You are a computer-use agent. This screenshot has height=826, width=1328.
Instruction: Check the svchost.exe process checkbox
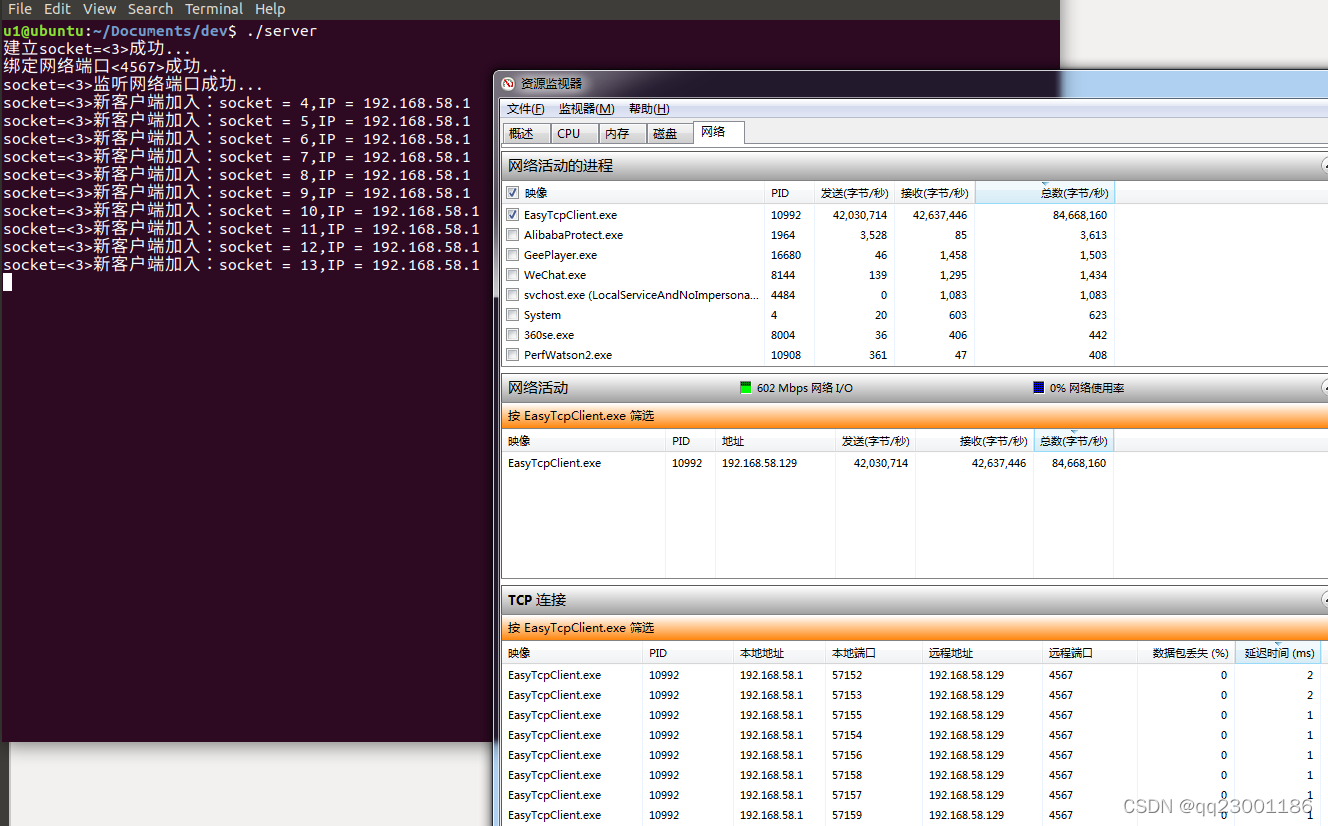coord(512,295)
